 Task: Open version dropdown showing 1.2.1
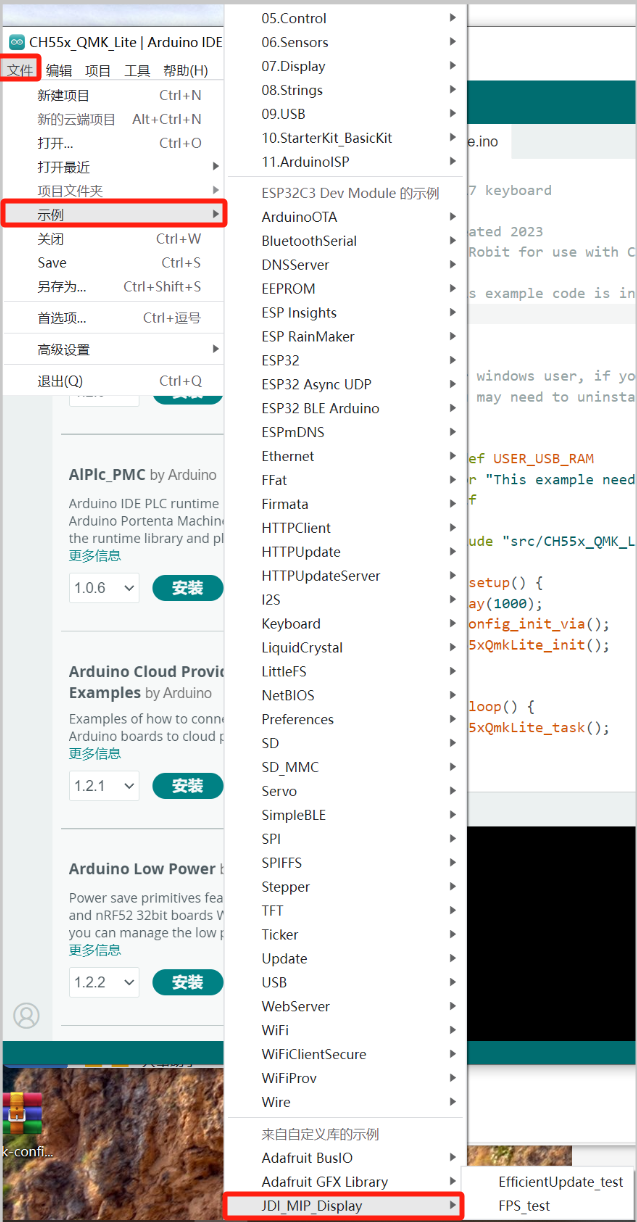104,786
